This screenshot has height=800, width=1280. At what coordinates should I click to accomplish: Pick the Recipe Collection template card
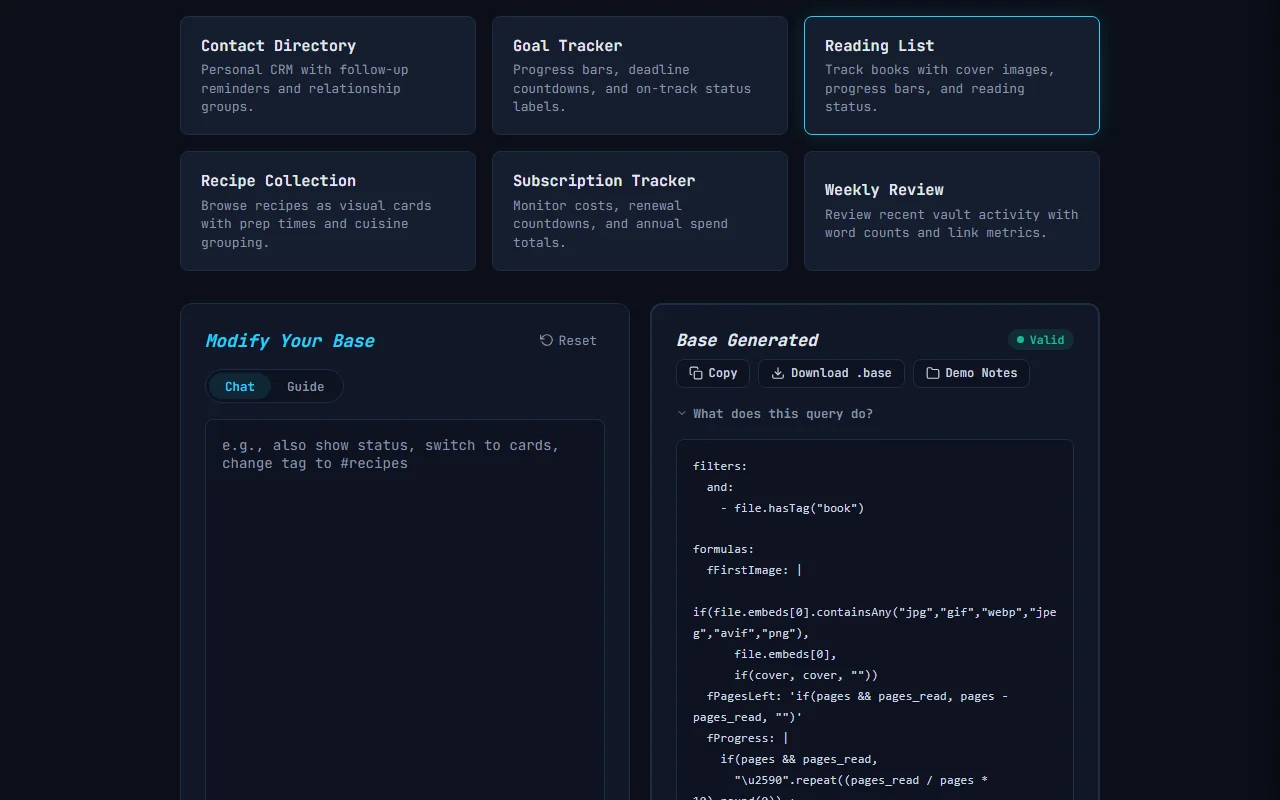tap(327, 211)
